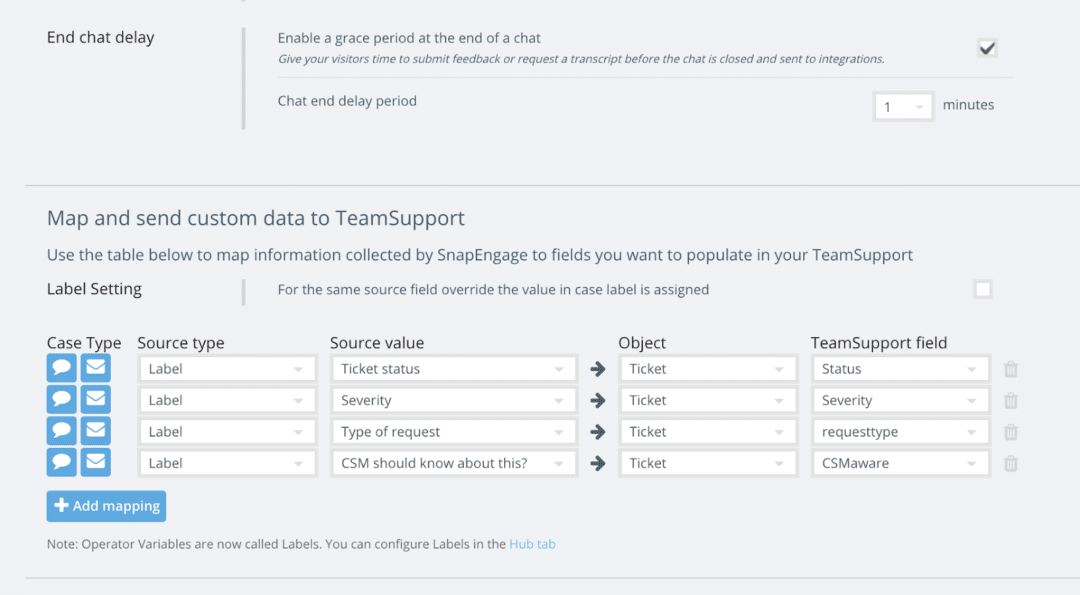Click the Add mapping button

106,506
